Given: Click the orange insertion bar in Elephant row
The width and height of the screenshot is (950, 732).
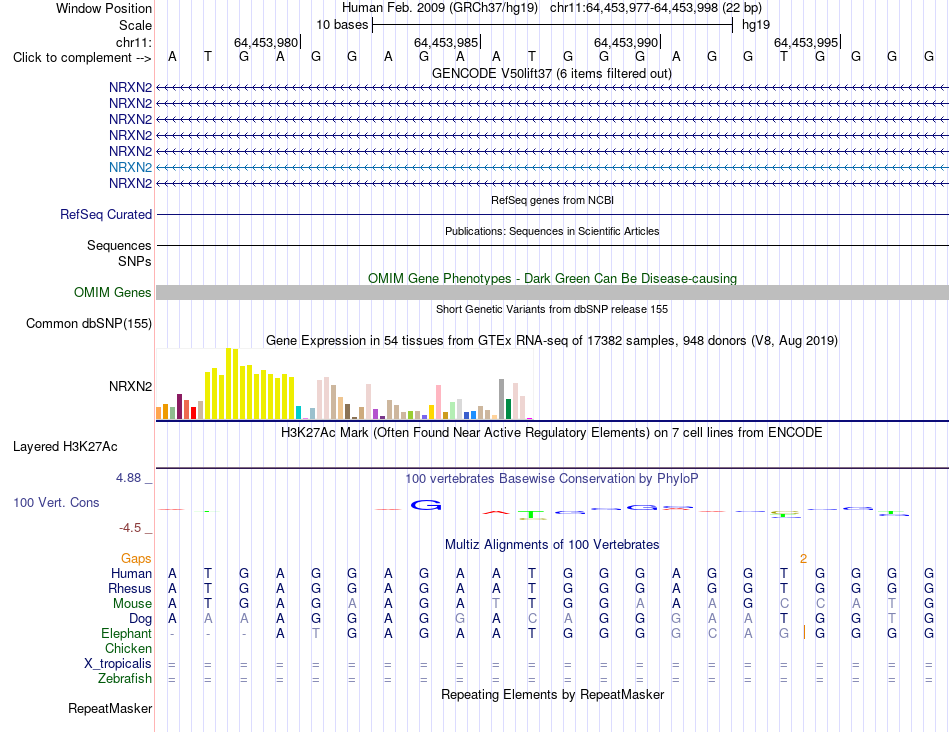Looking at the screenshot, I should [804, 633].
